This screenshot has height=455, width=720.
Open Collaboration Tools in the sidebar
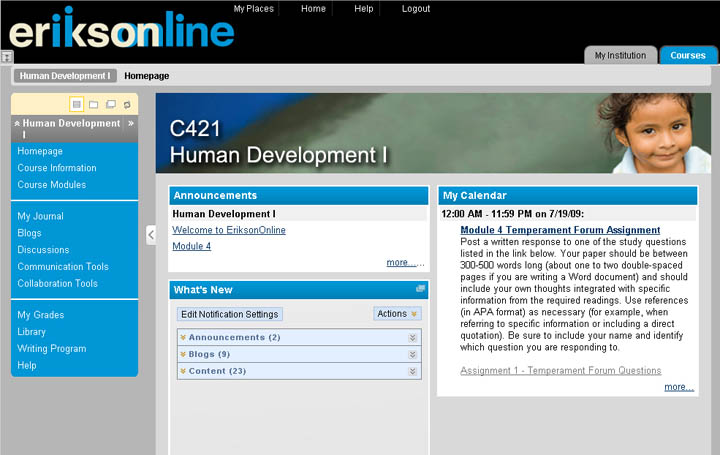[57, 283]
